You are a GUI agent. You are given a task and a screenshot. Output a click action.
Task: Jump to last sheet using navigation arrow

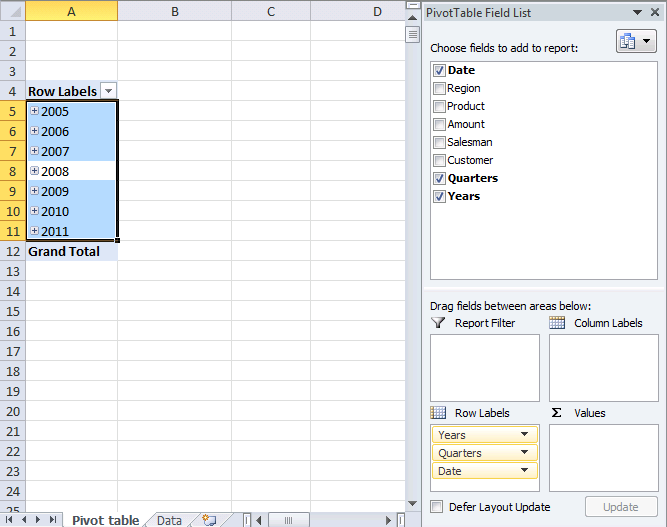coord(53,520)
